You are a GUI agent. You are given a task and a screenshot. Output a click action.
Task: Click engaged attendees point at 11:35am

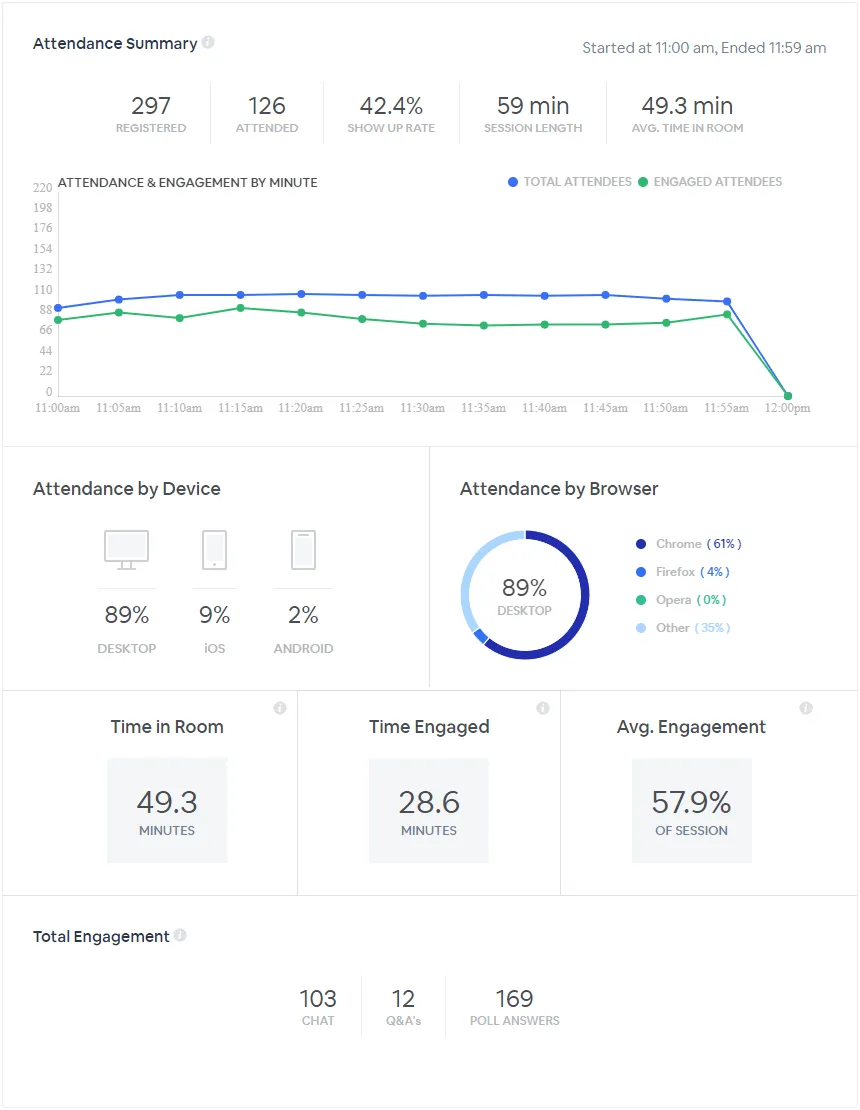click(x=484, y=326)
